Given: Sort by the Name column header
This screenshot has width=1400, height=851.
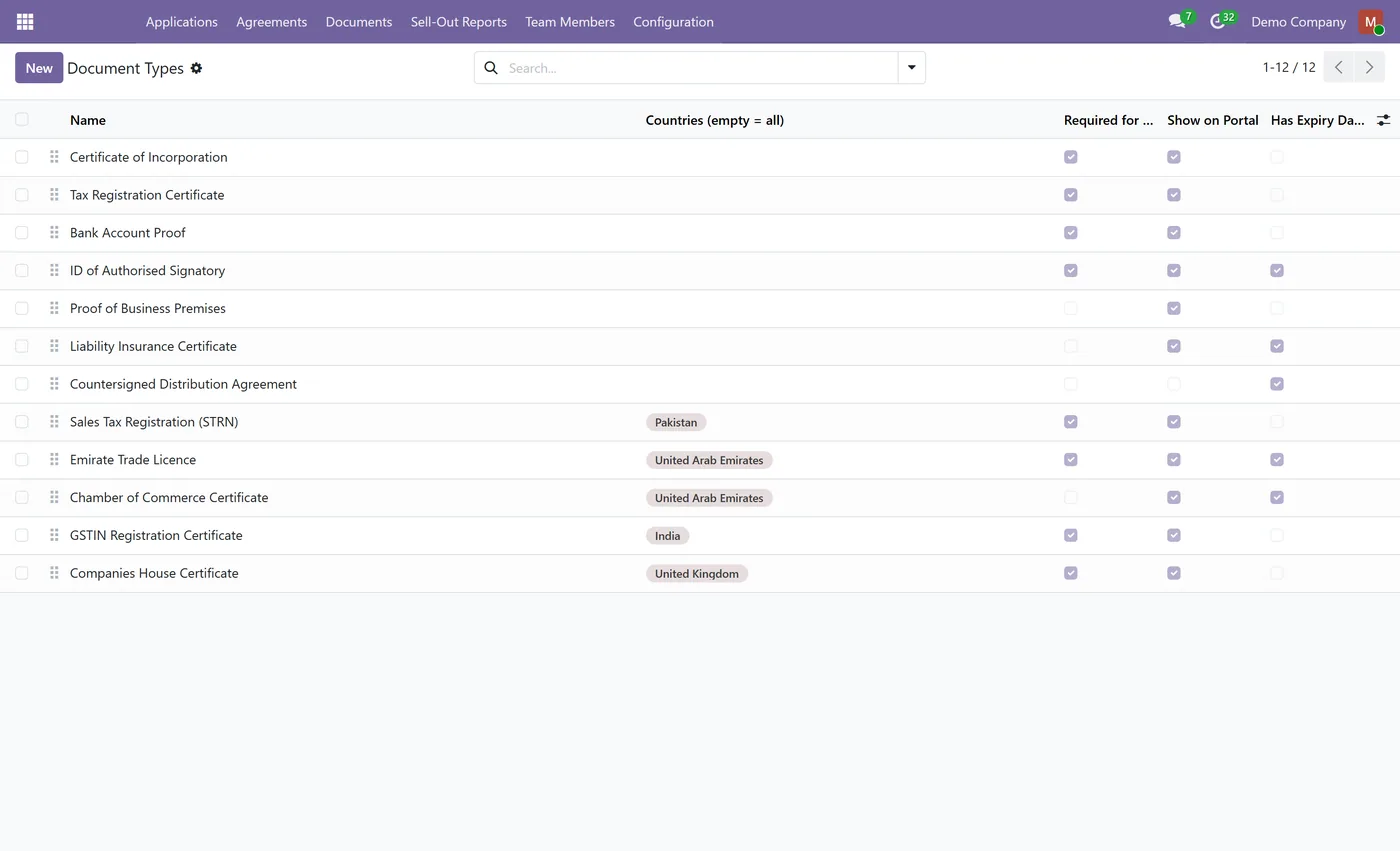Looking at the screenshot, I should coord(88,120).
